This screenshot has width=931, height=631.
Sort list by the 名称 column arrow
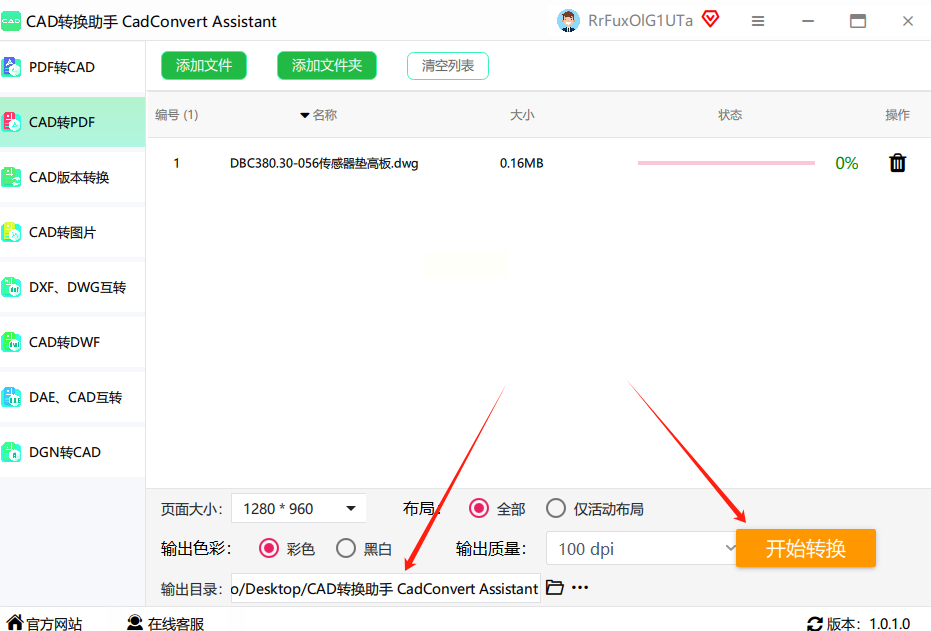pos(305,115)
